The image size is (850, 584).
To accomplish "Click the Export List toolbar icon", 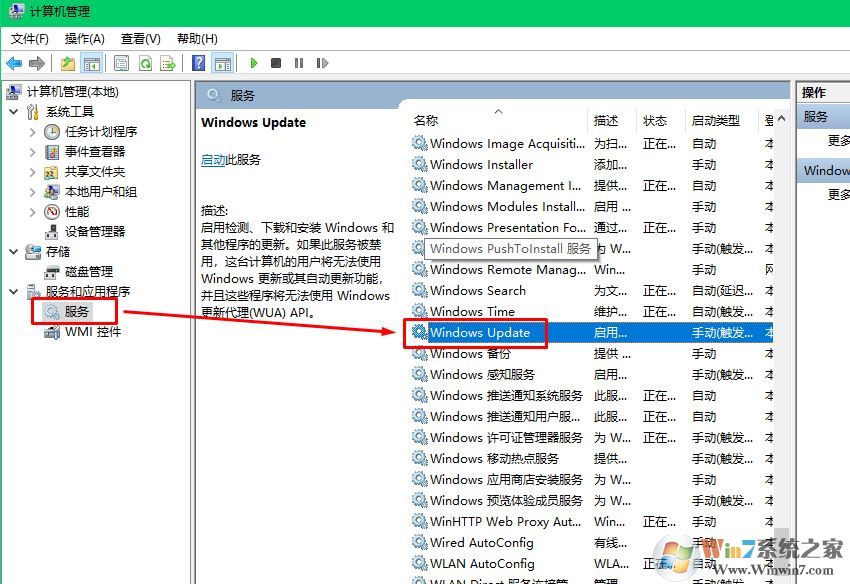I will pyautogui.click(x=169, y=63).
